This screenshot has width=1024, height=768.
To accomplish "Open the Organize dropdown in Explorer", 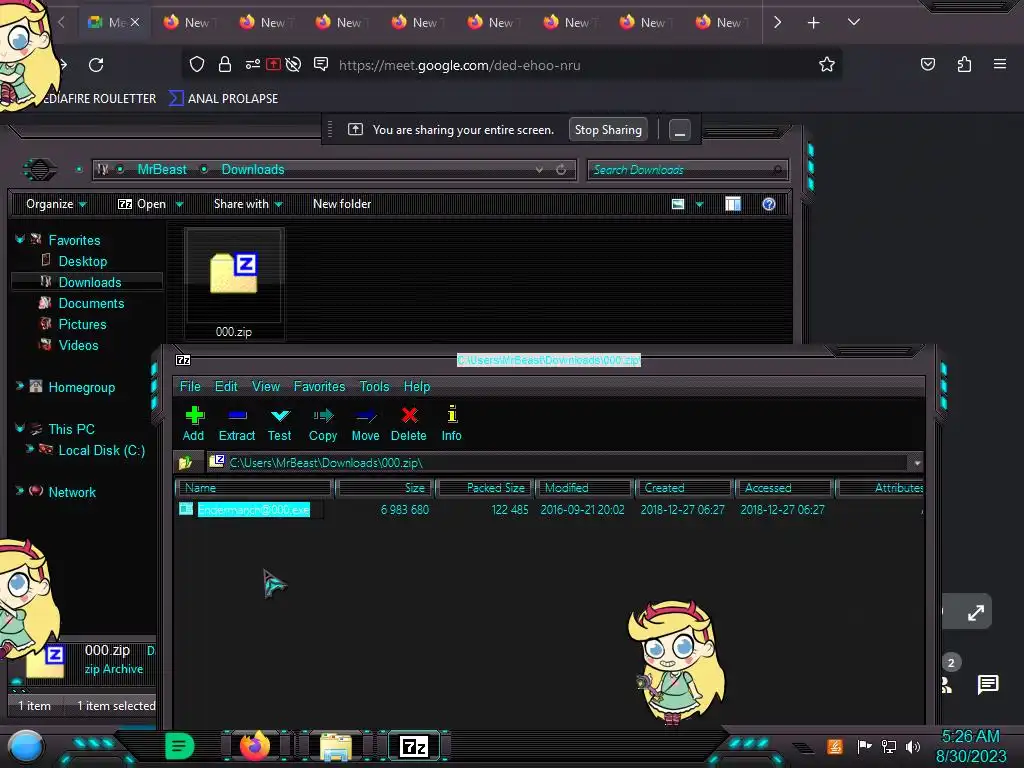I will [56, 204].
